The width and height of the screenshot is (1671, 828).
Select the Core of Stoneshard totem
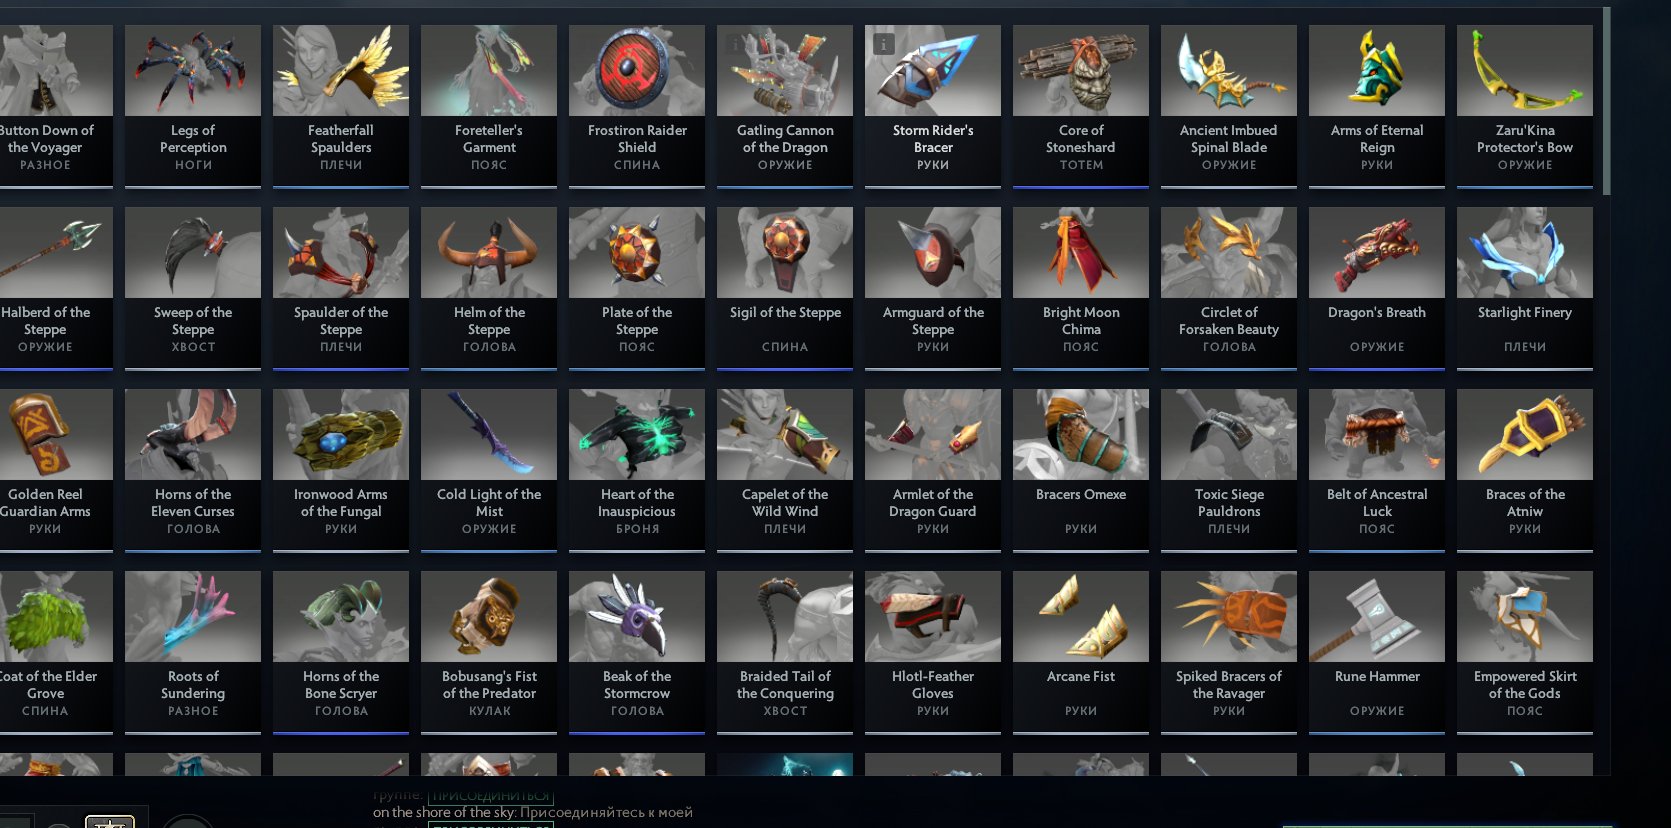1081,105
